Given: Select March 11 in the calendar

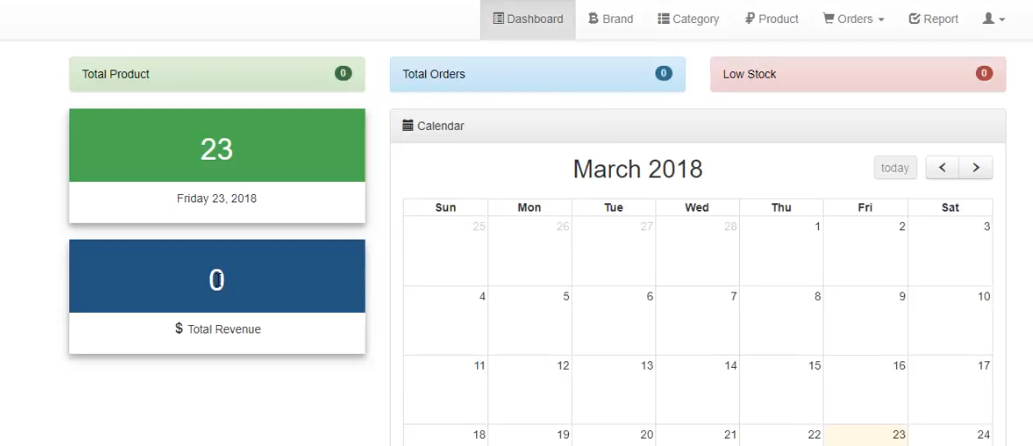Looking at the screenshot, I should pos(445,390).
